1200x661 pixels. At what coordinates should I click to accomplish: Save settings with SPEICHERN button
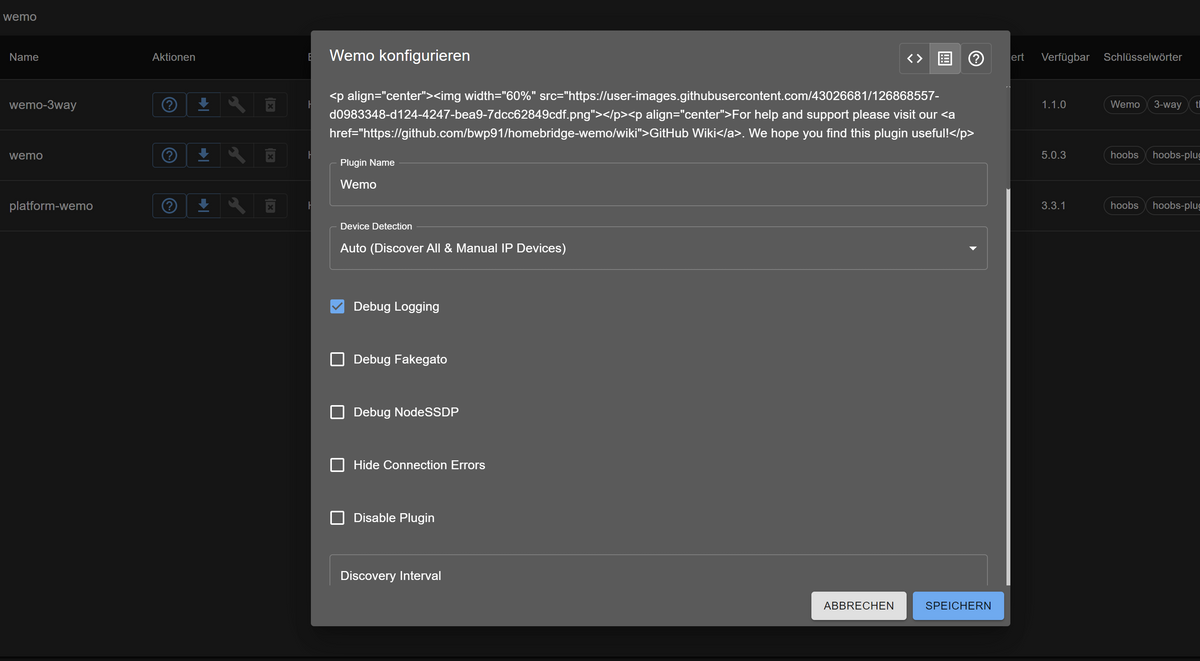[958, 606]
